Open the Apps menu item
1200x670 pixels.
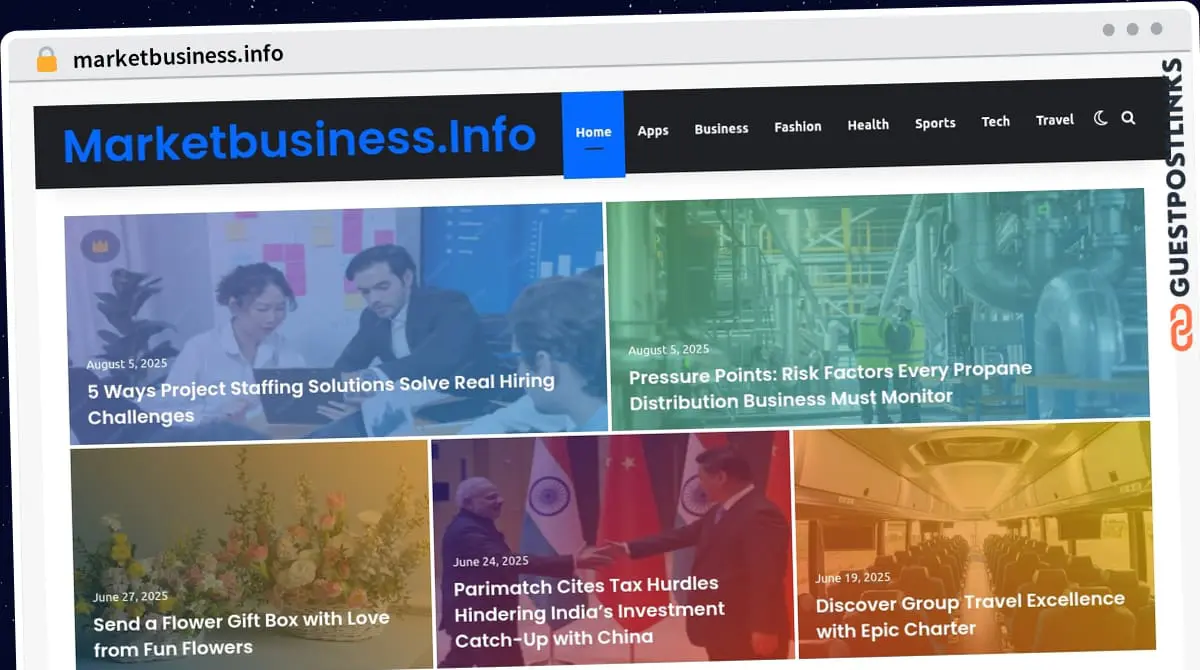tap(653, 130)
